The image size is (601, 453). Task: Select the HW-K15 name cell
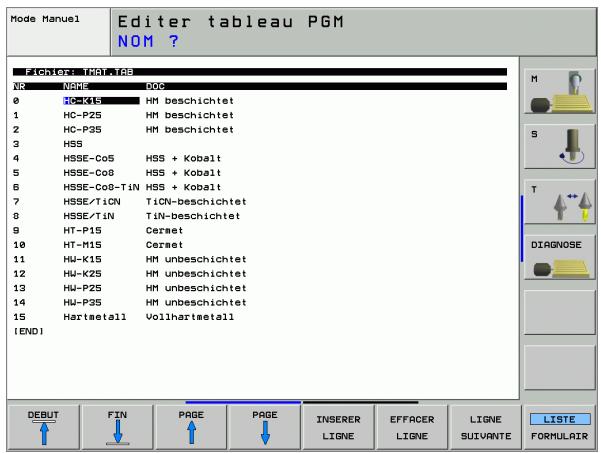(x=82, y=259)
